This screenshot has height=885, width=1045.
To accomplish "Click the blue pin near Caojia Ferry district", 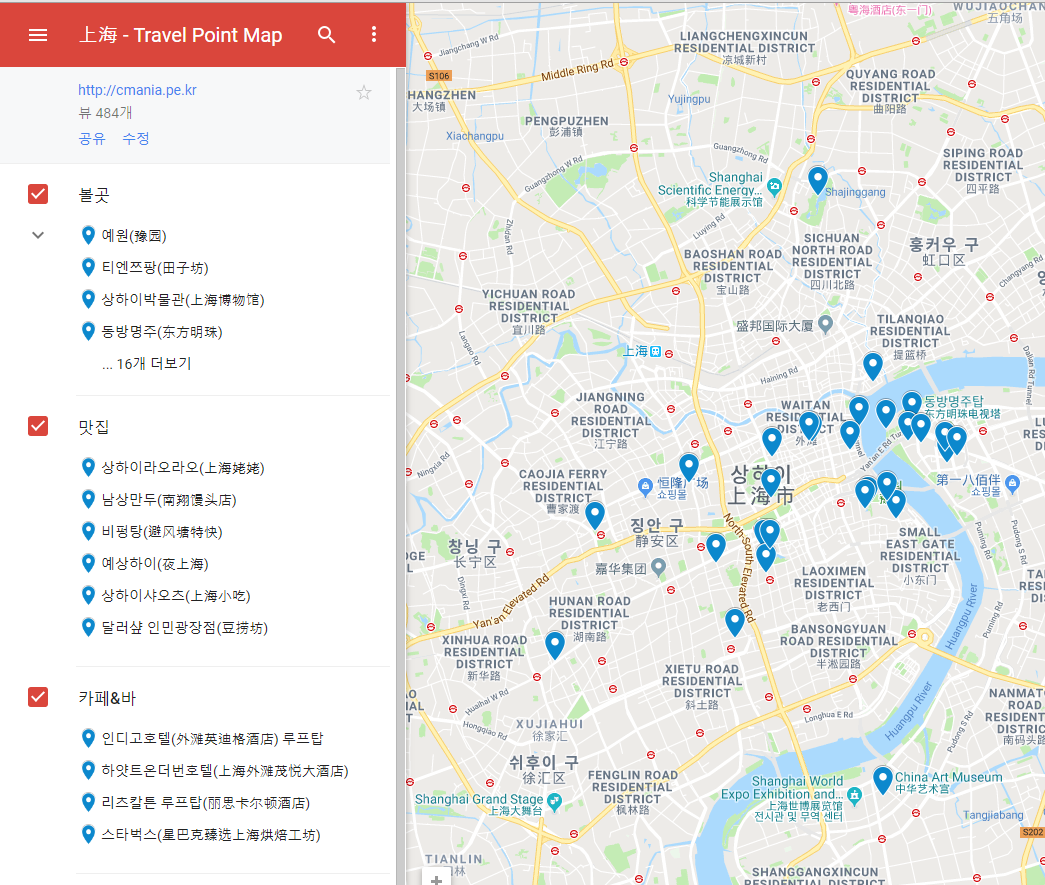I will (x=594, y=515).
